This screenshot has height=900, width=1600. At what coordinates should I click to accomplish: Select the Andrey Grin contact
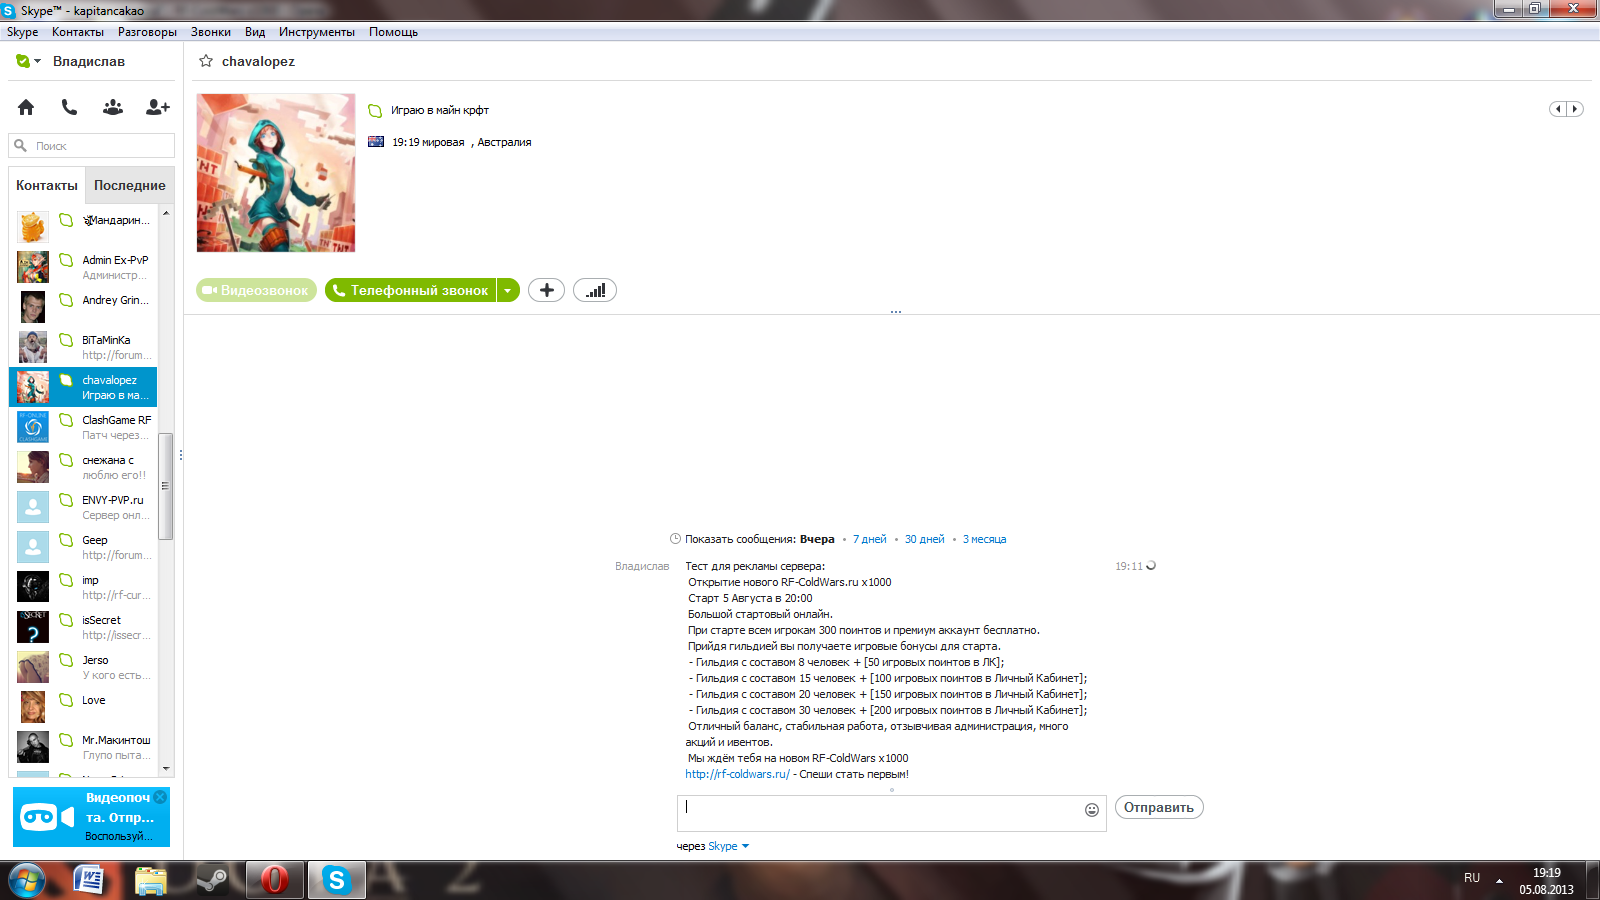point(83,307)
